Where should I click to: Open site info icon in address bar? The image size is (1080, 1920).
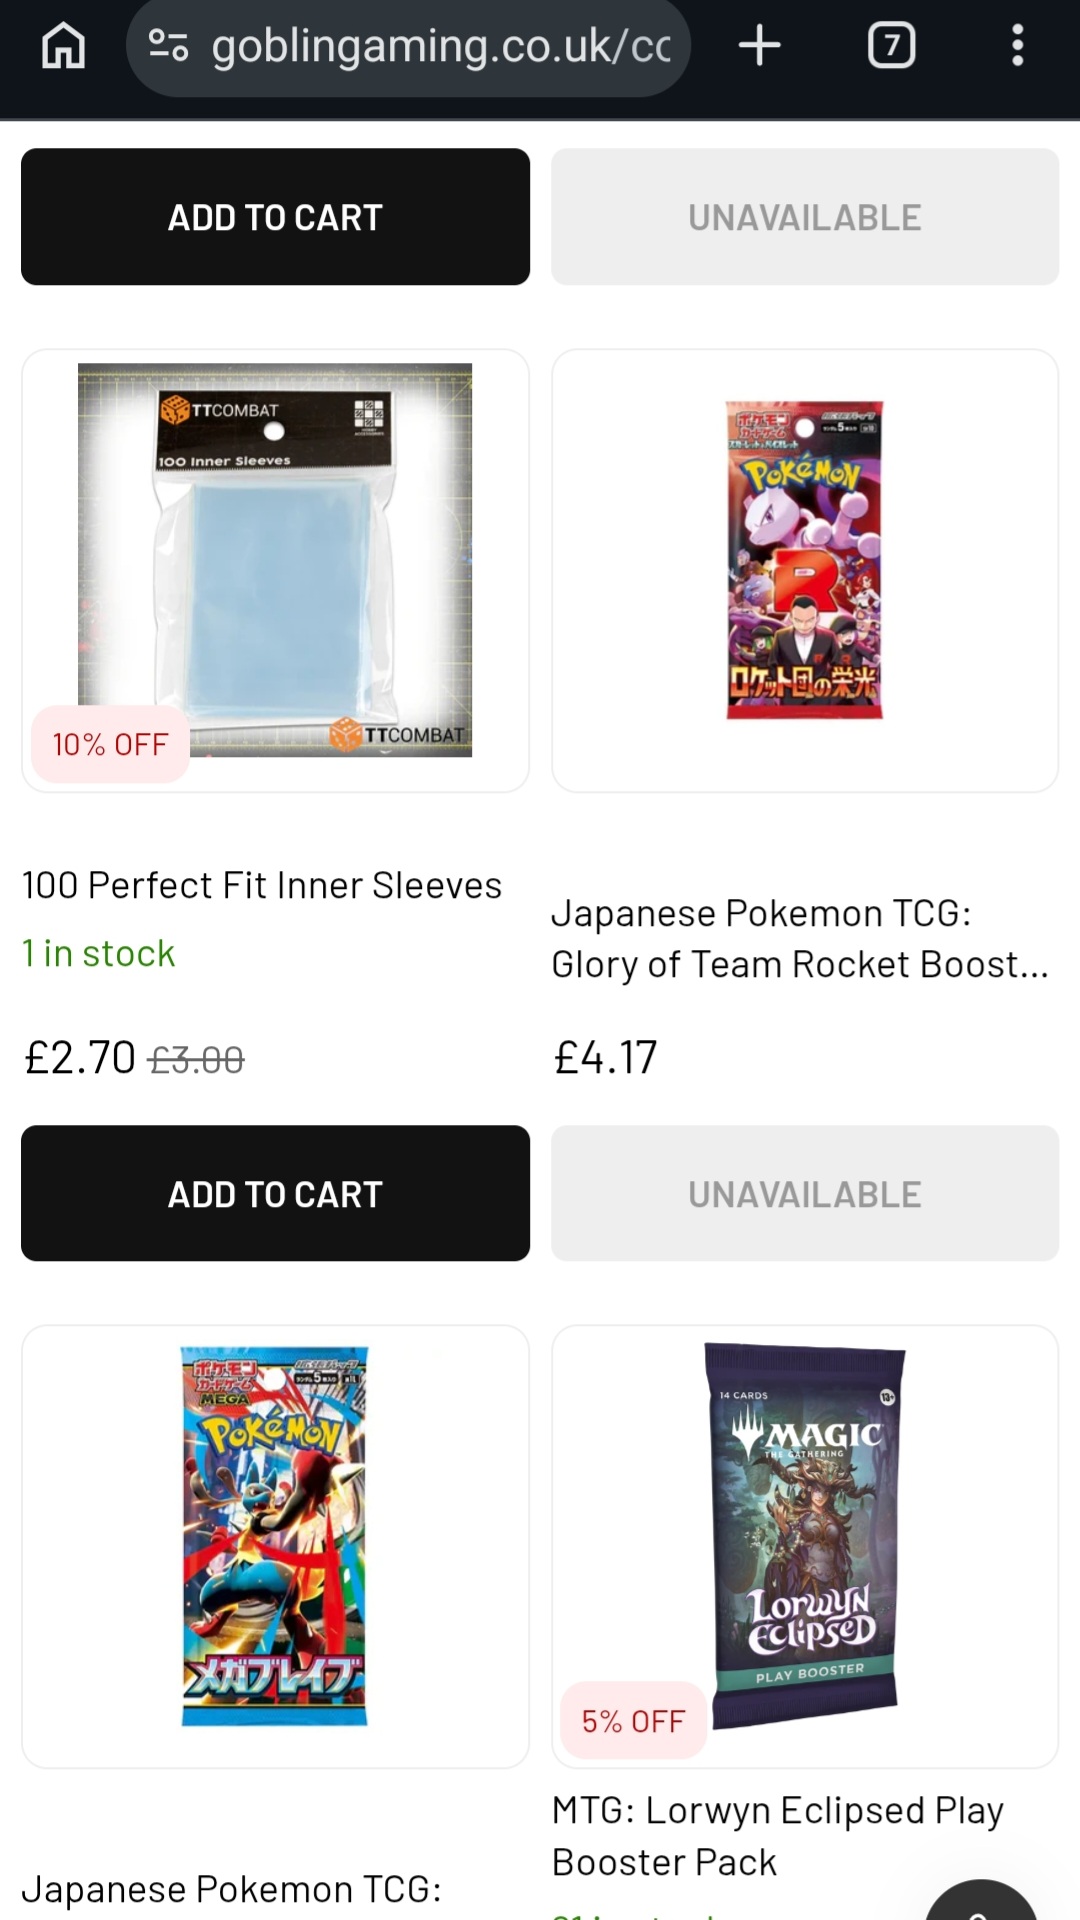tap(168, 46)
